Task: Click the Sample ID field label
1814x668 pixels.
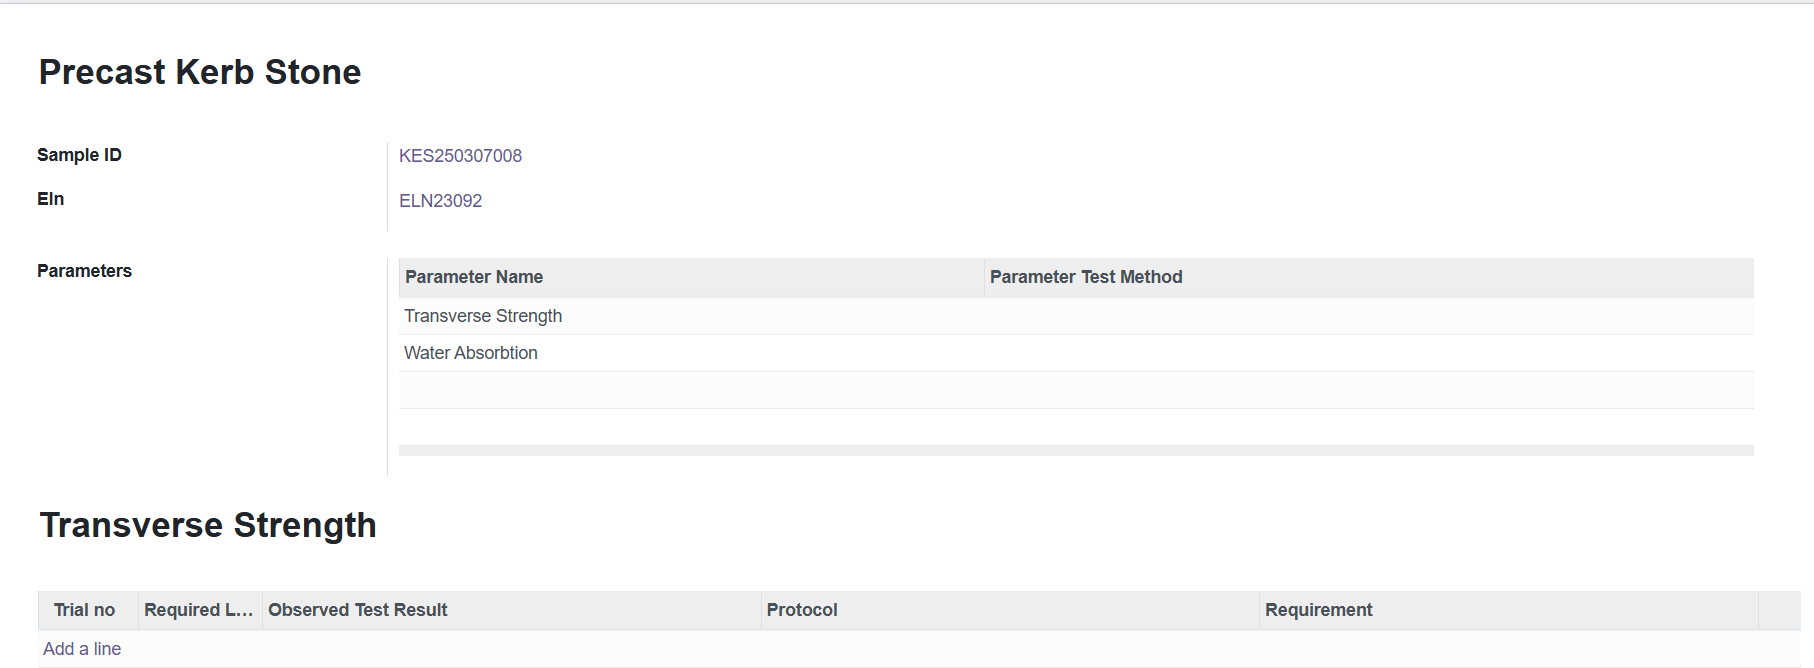Action: (x=79, y=155)
